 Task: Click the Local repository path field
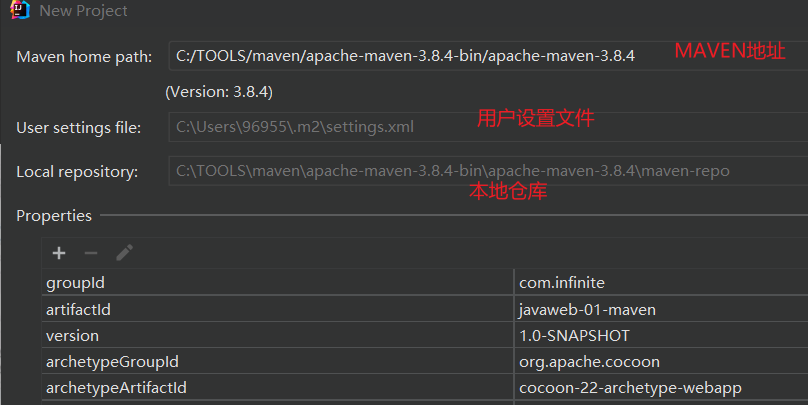pyautogui.click(x=488, y=171)
